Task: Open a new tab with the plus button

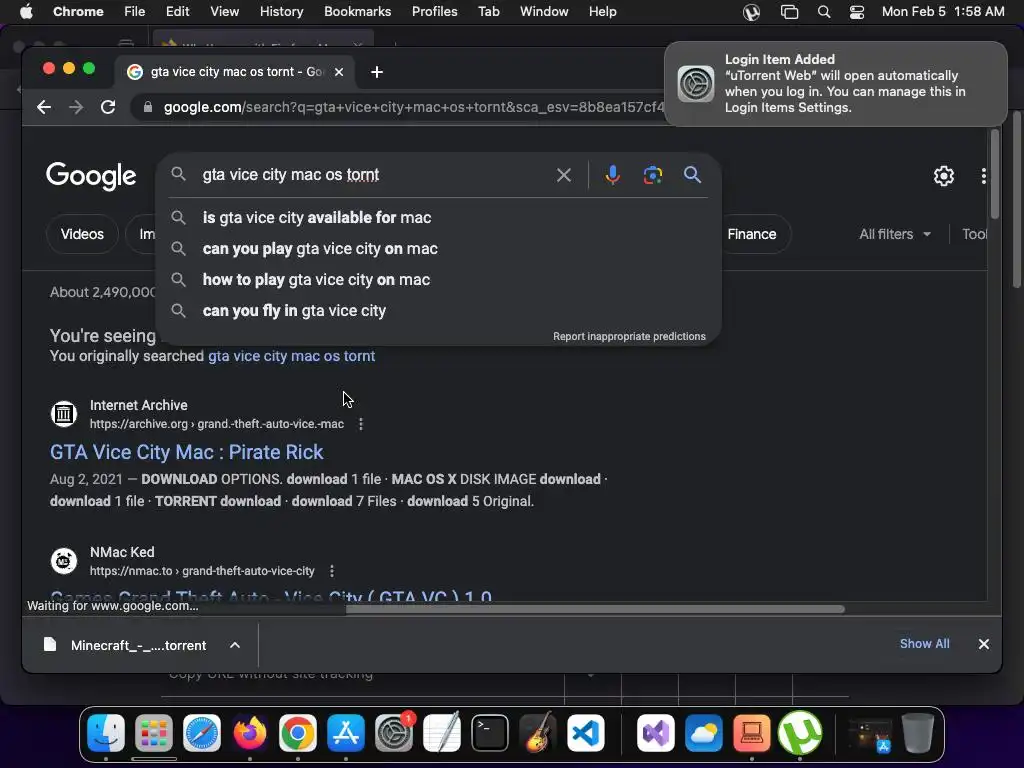Action: [377, 72]
